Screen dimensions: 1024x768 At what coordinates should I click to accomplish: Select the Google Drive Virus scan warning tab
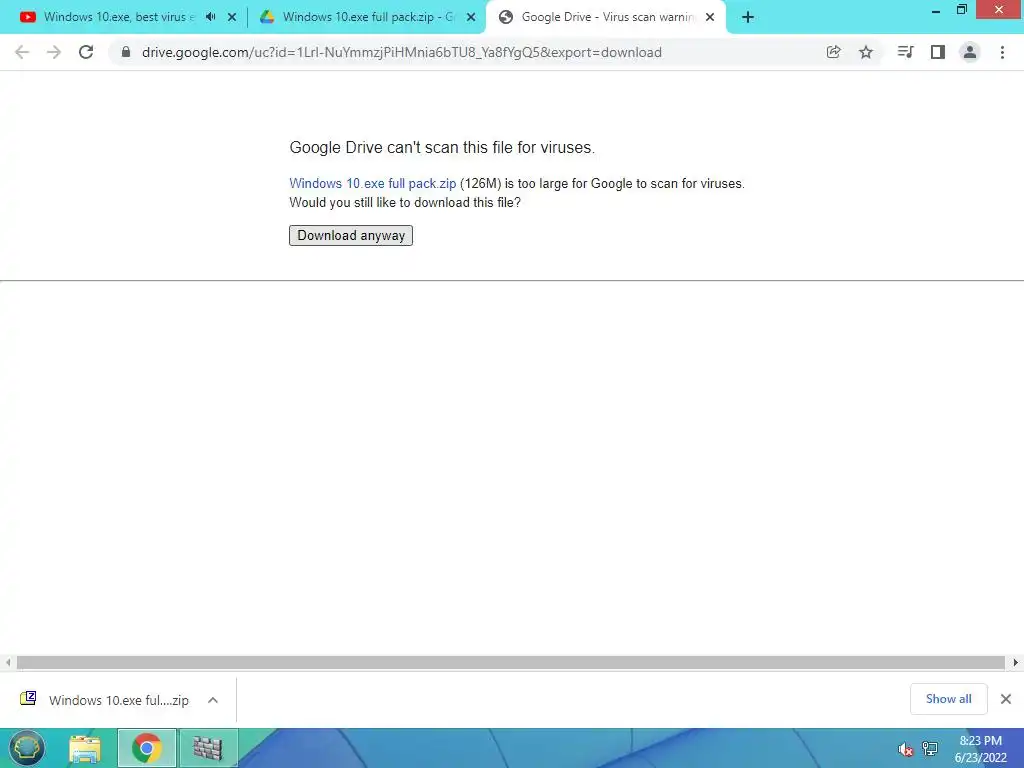tap(606, 17)
